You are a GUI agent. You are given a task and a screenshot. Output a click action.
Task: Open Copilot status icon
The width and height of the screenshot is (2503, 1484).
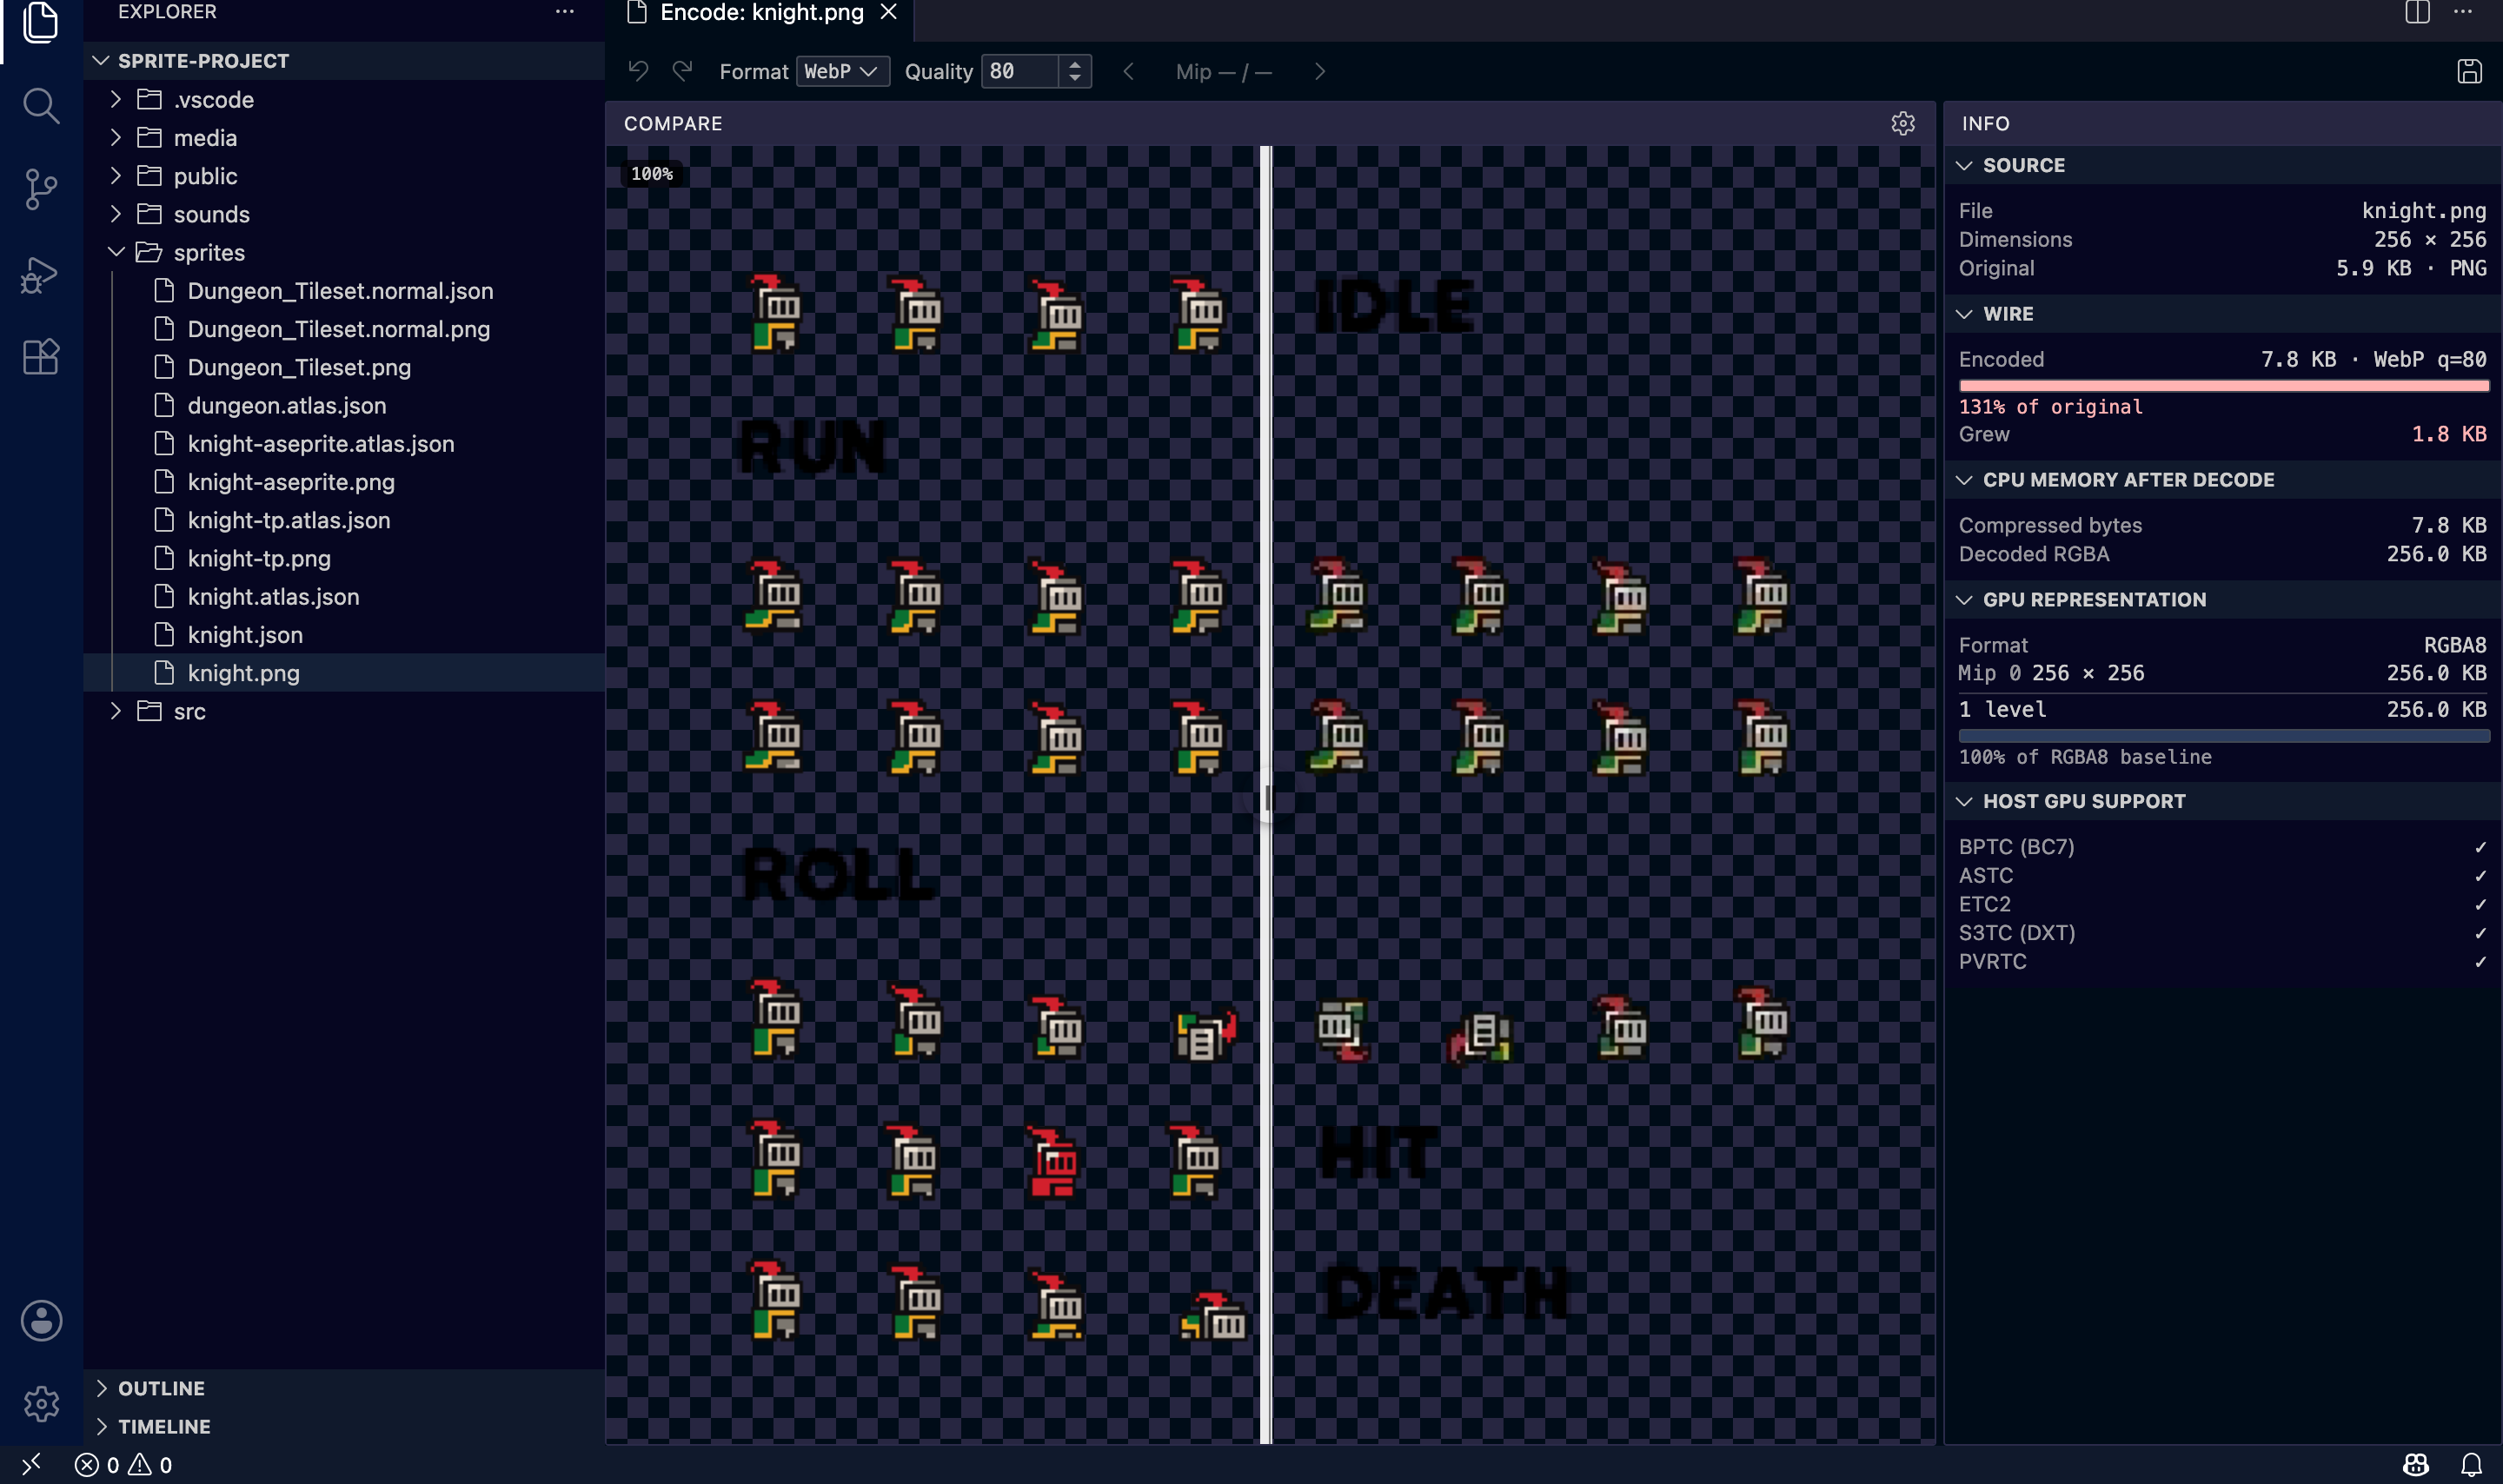[x=2415, y=1464]
